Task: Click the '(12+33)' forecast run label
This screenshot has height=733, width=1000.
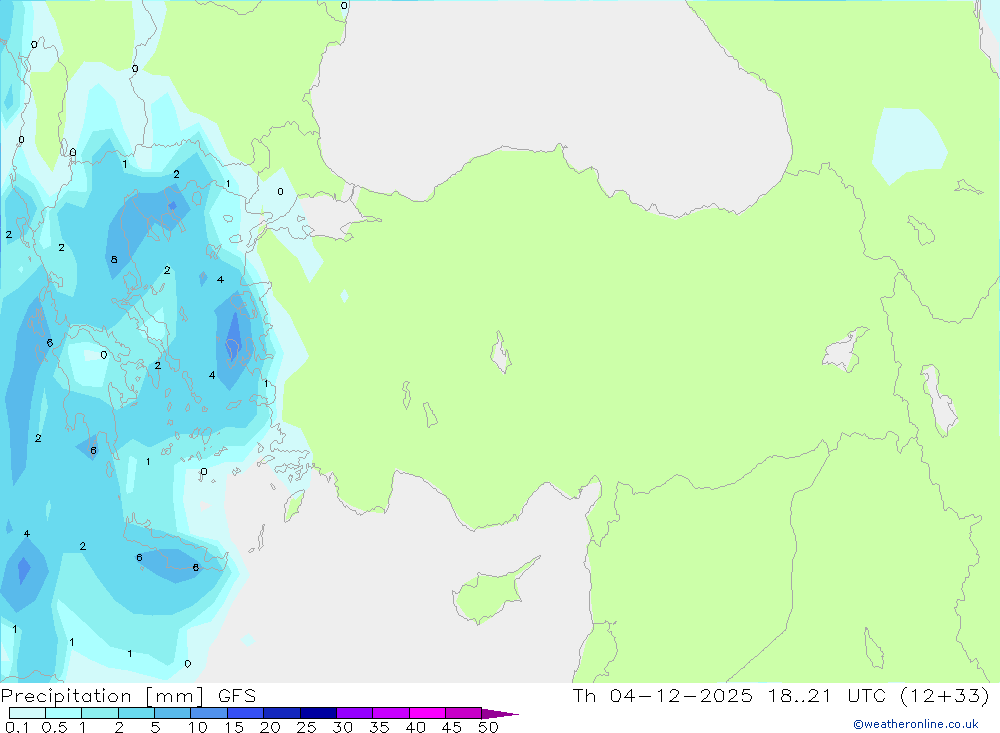Action: [x=945, y=695]
